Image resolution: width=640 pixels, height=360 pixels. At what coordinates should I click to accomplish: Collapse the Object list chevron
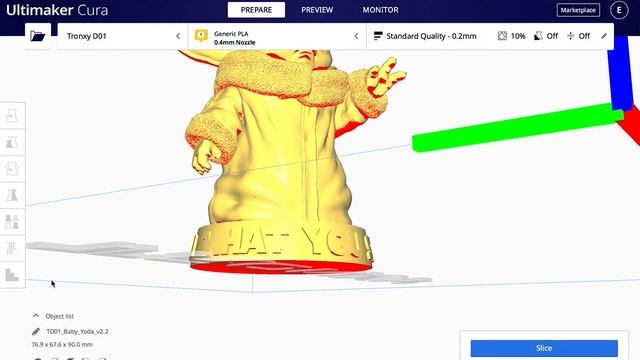(x=36, y=316)
